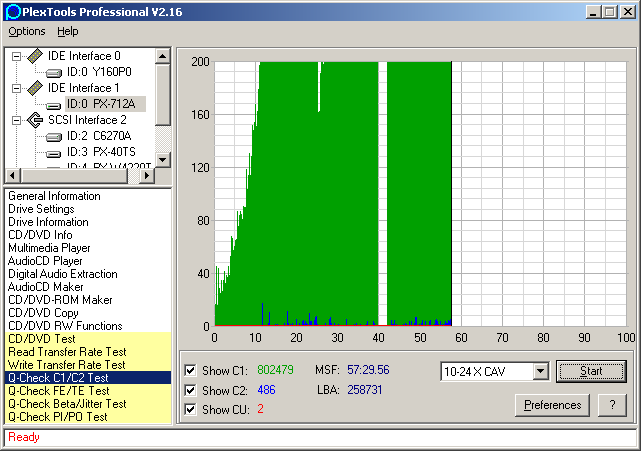Select the ID:0 Y160P0 drive
641x451 pixels.
pos(99,72)
